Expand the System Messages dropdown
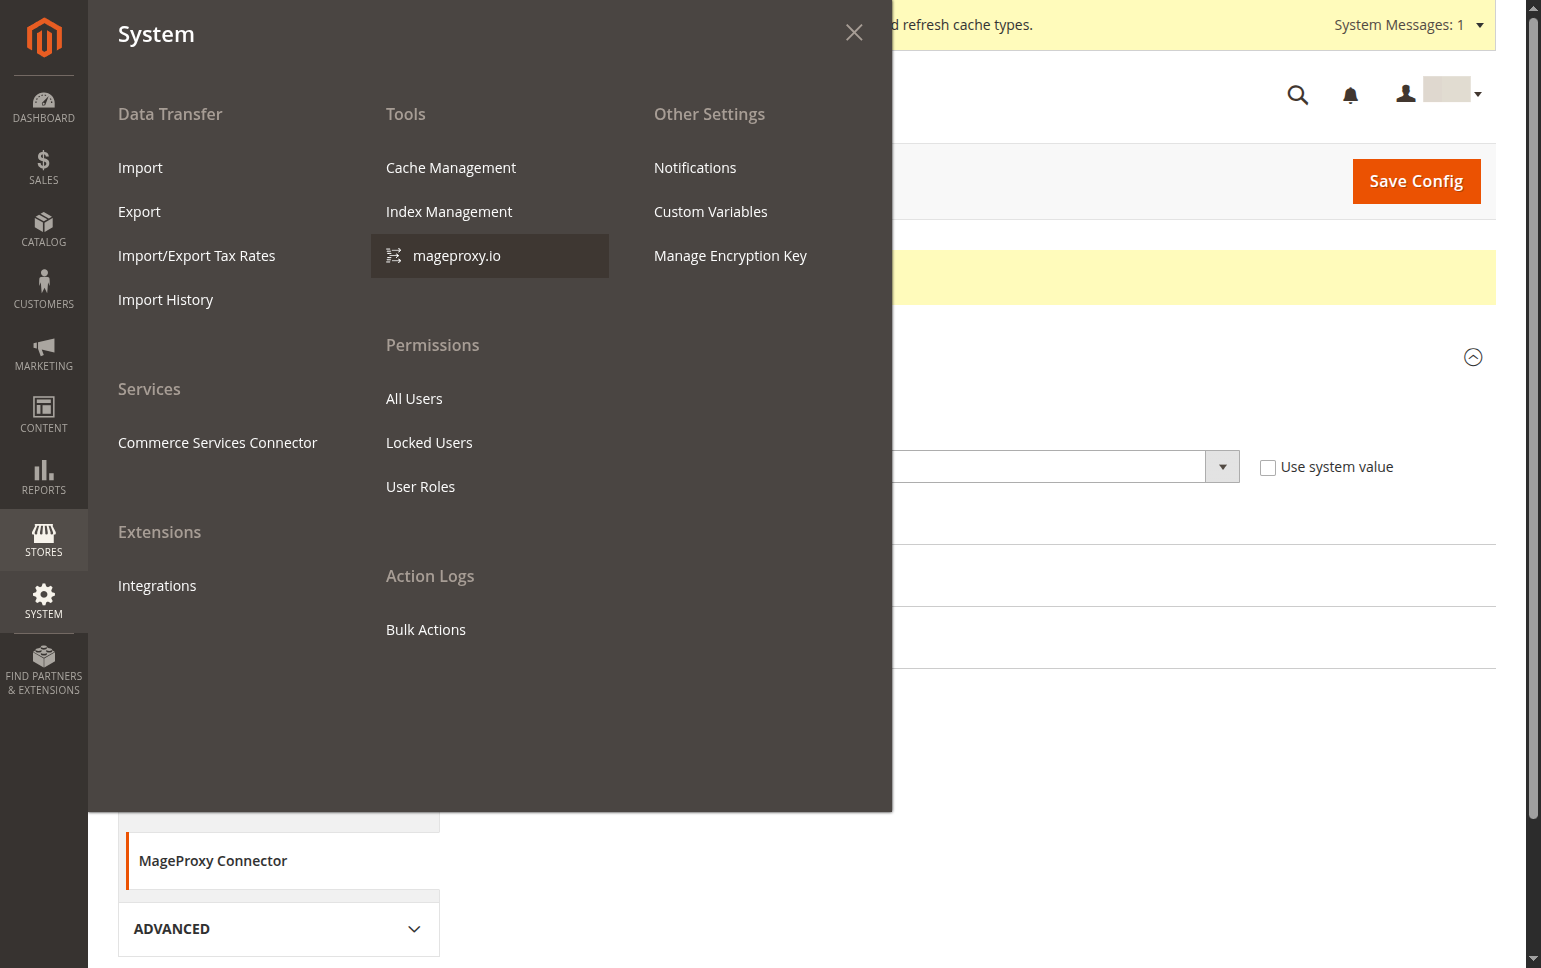 coord(1409,25)
